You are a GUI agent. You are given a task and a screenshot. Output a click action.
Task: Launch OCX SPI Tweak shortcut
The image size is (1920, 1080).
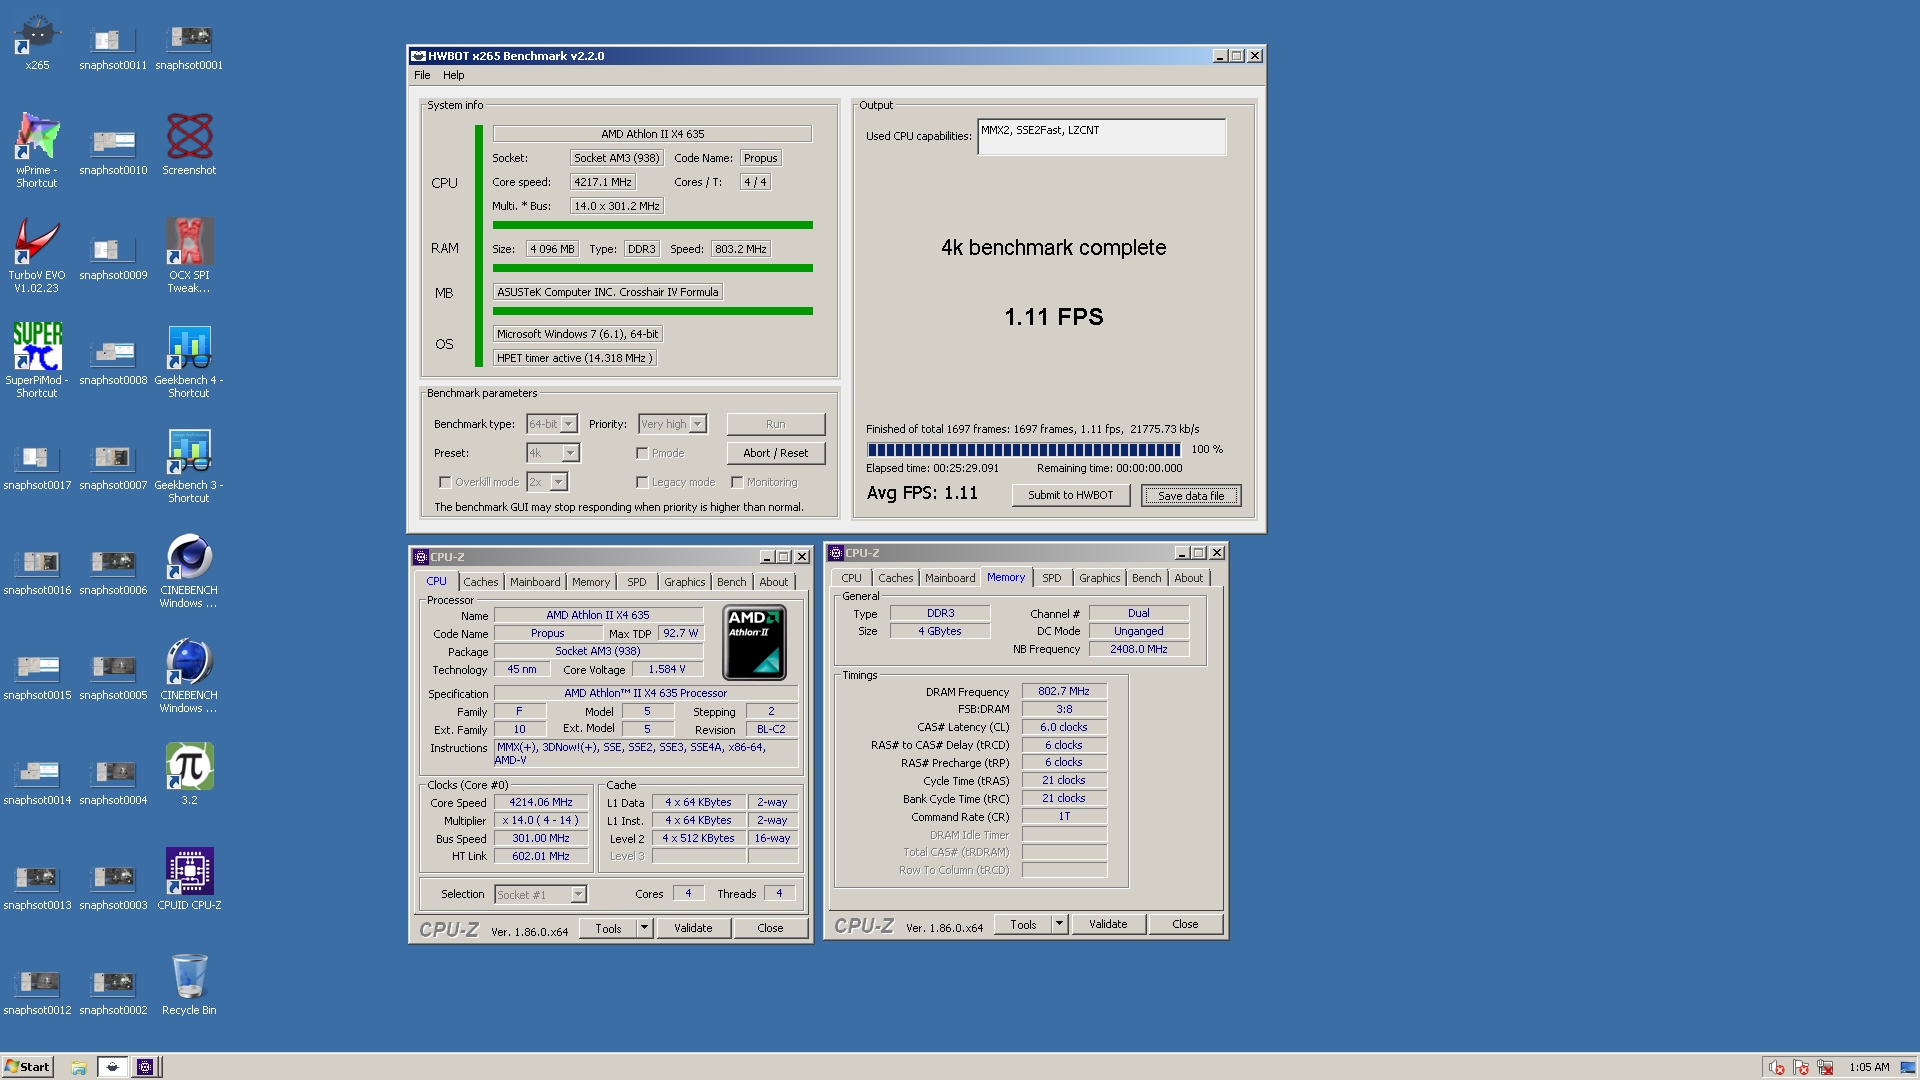click(189, 254)
